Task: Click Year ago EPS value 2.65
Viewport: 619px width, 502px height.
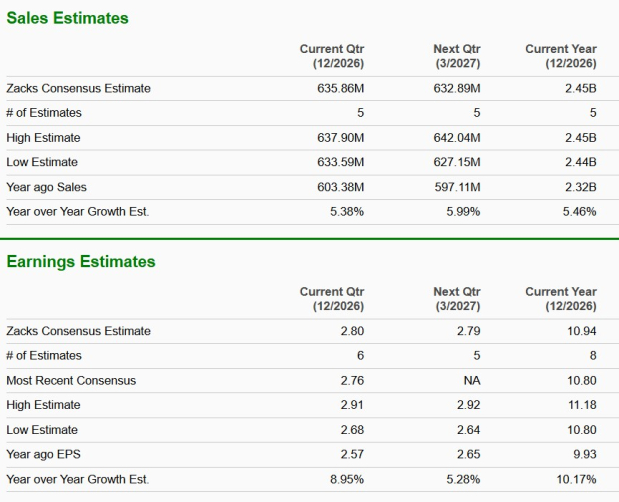Action: tap(469, 454)
